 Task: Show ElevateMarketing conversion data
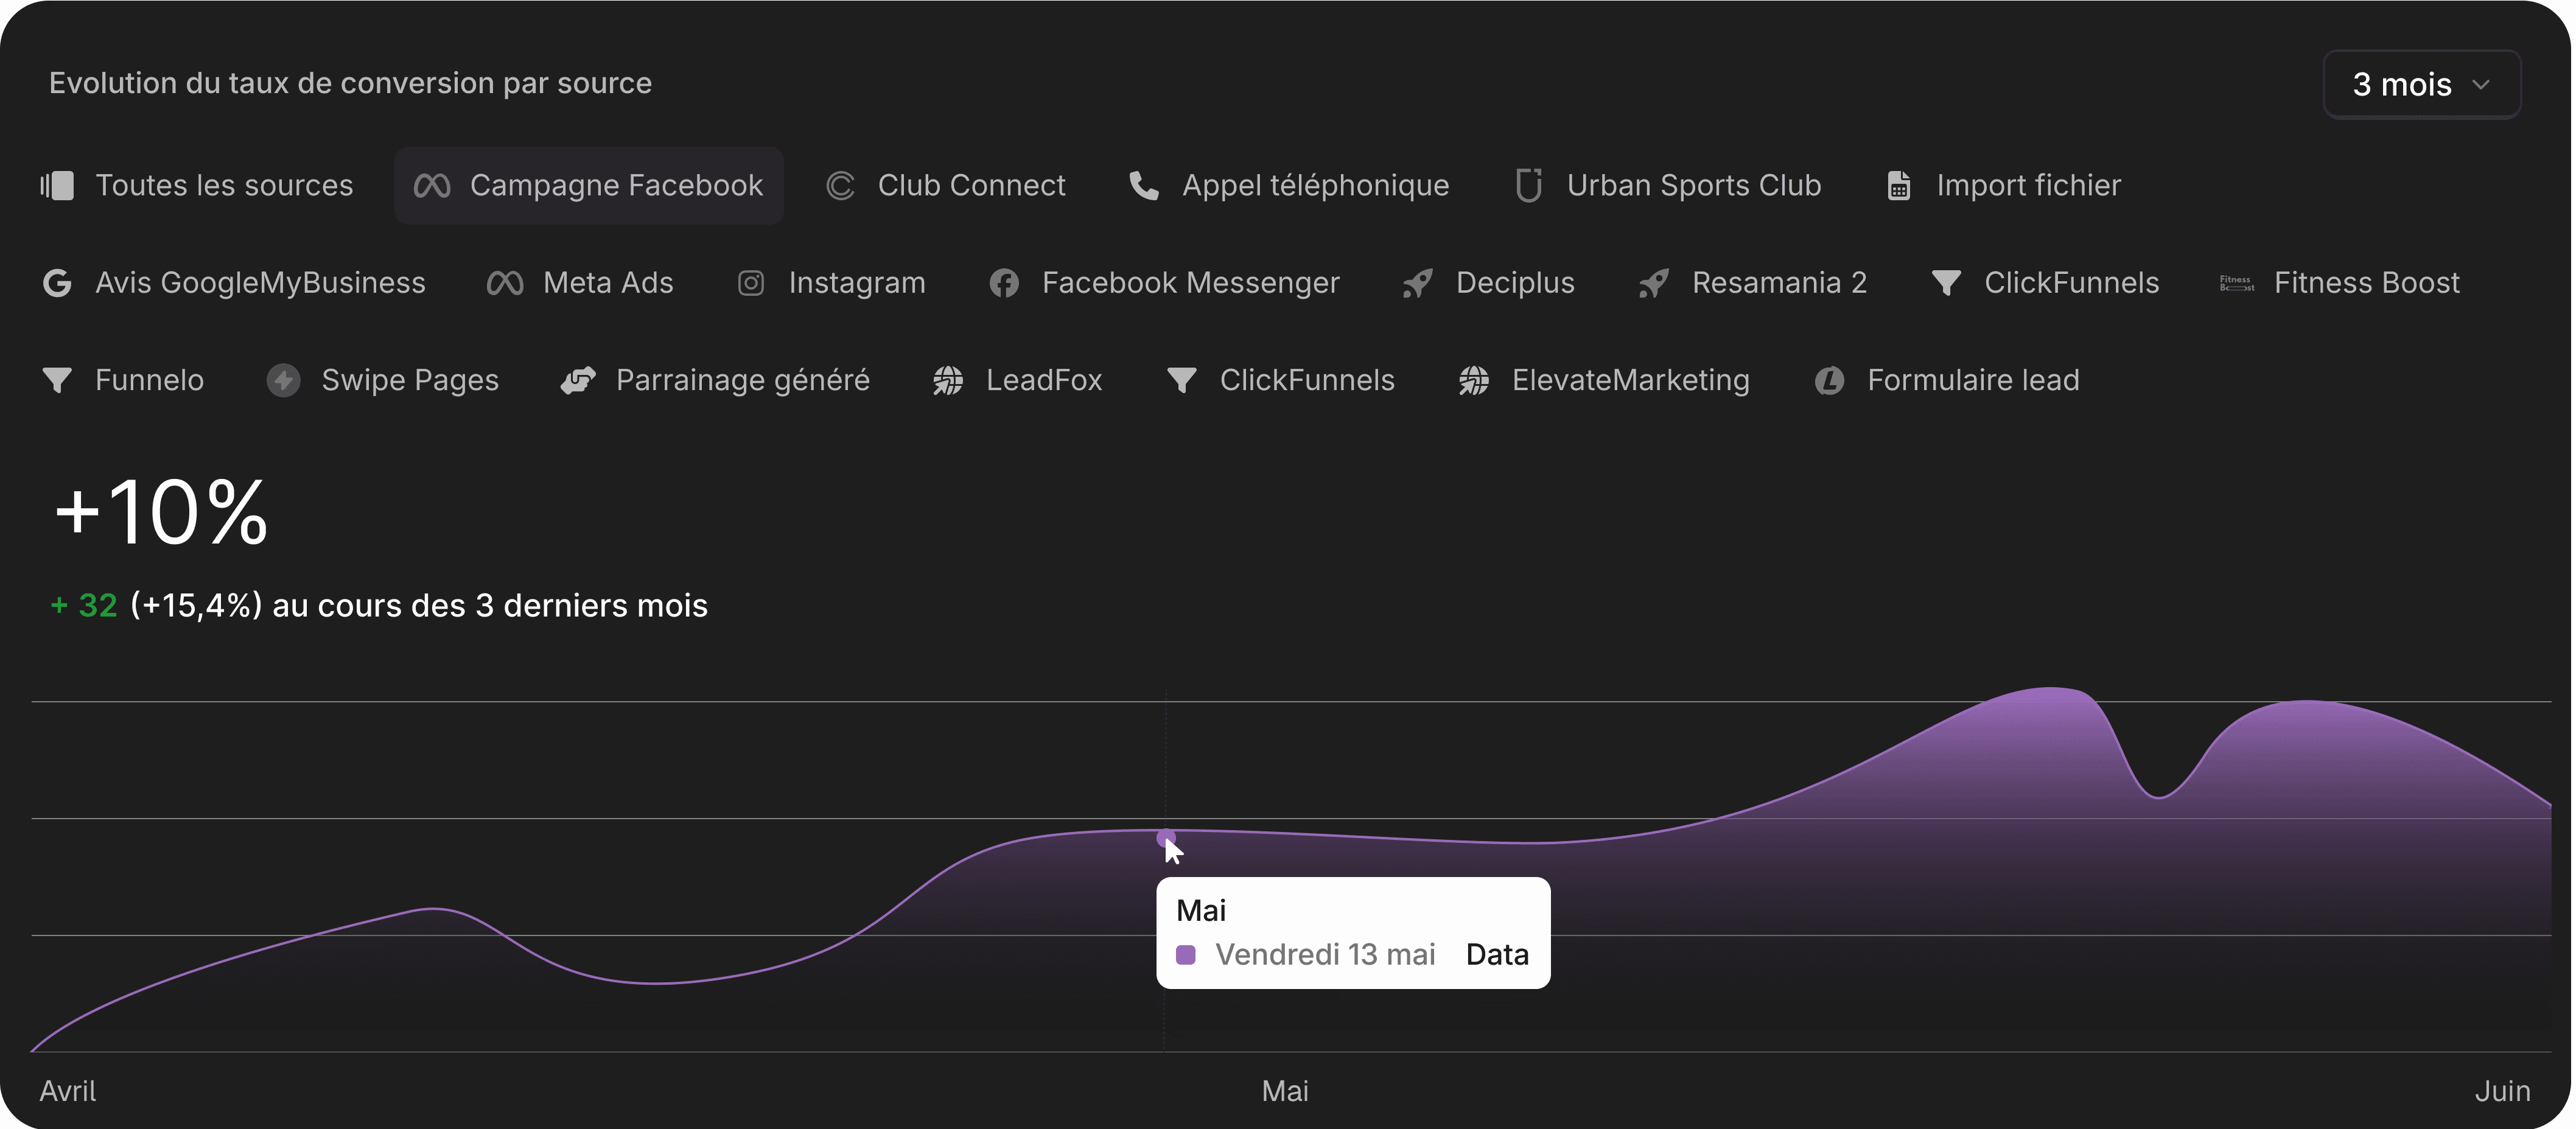point(1604,380)
